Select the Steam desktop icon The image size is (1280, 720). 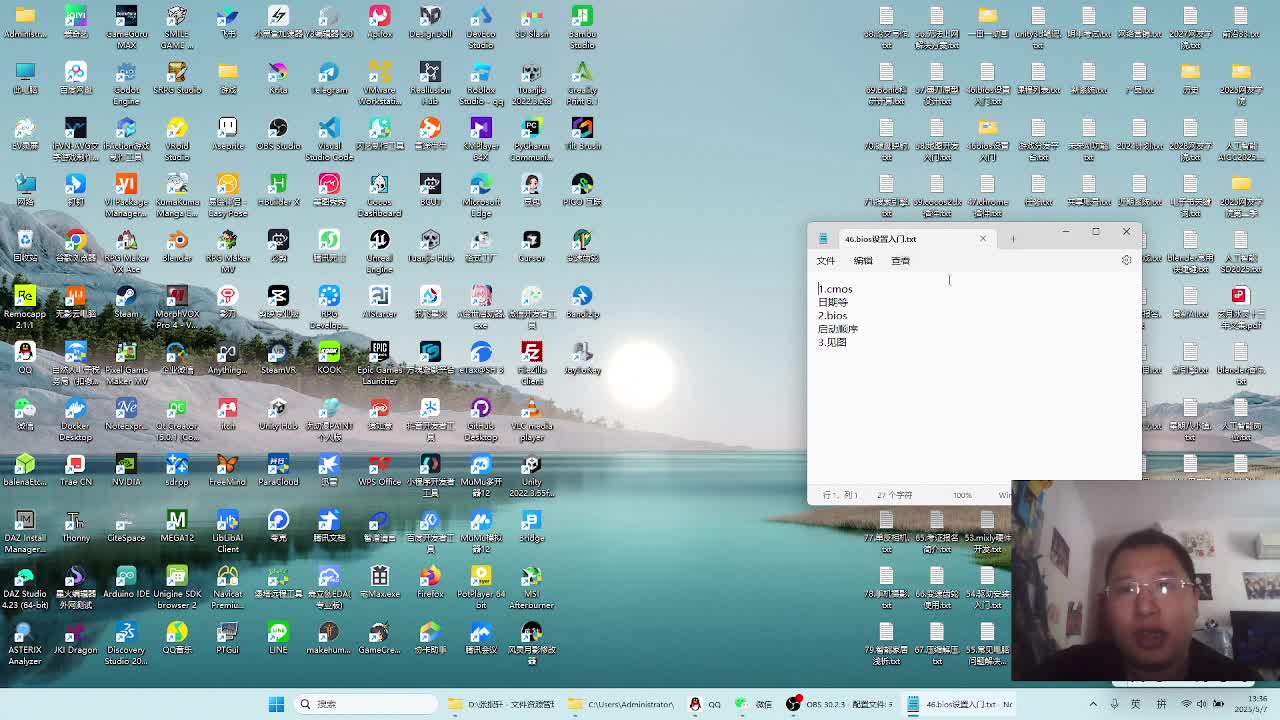[x=126, y=297]
